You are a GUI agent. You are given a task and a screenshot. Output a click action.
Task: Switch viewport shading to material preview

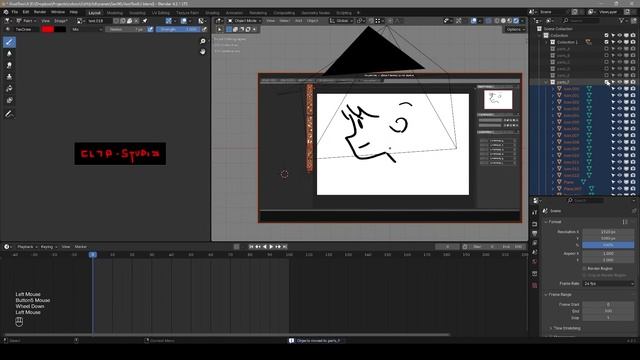click(510, 21)
